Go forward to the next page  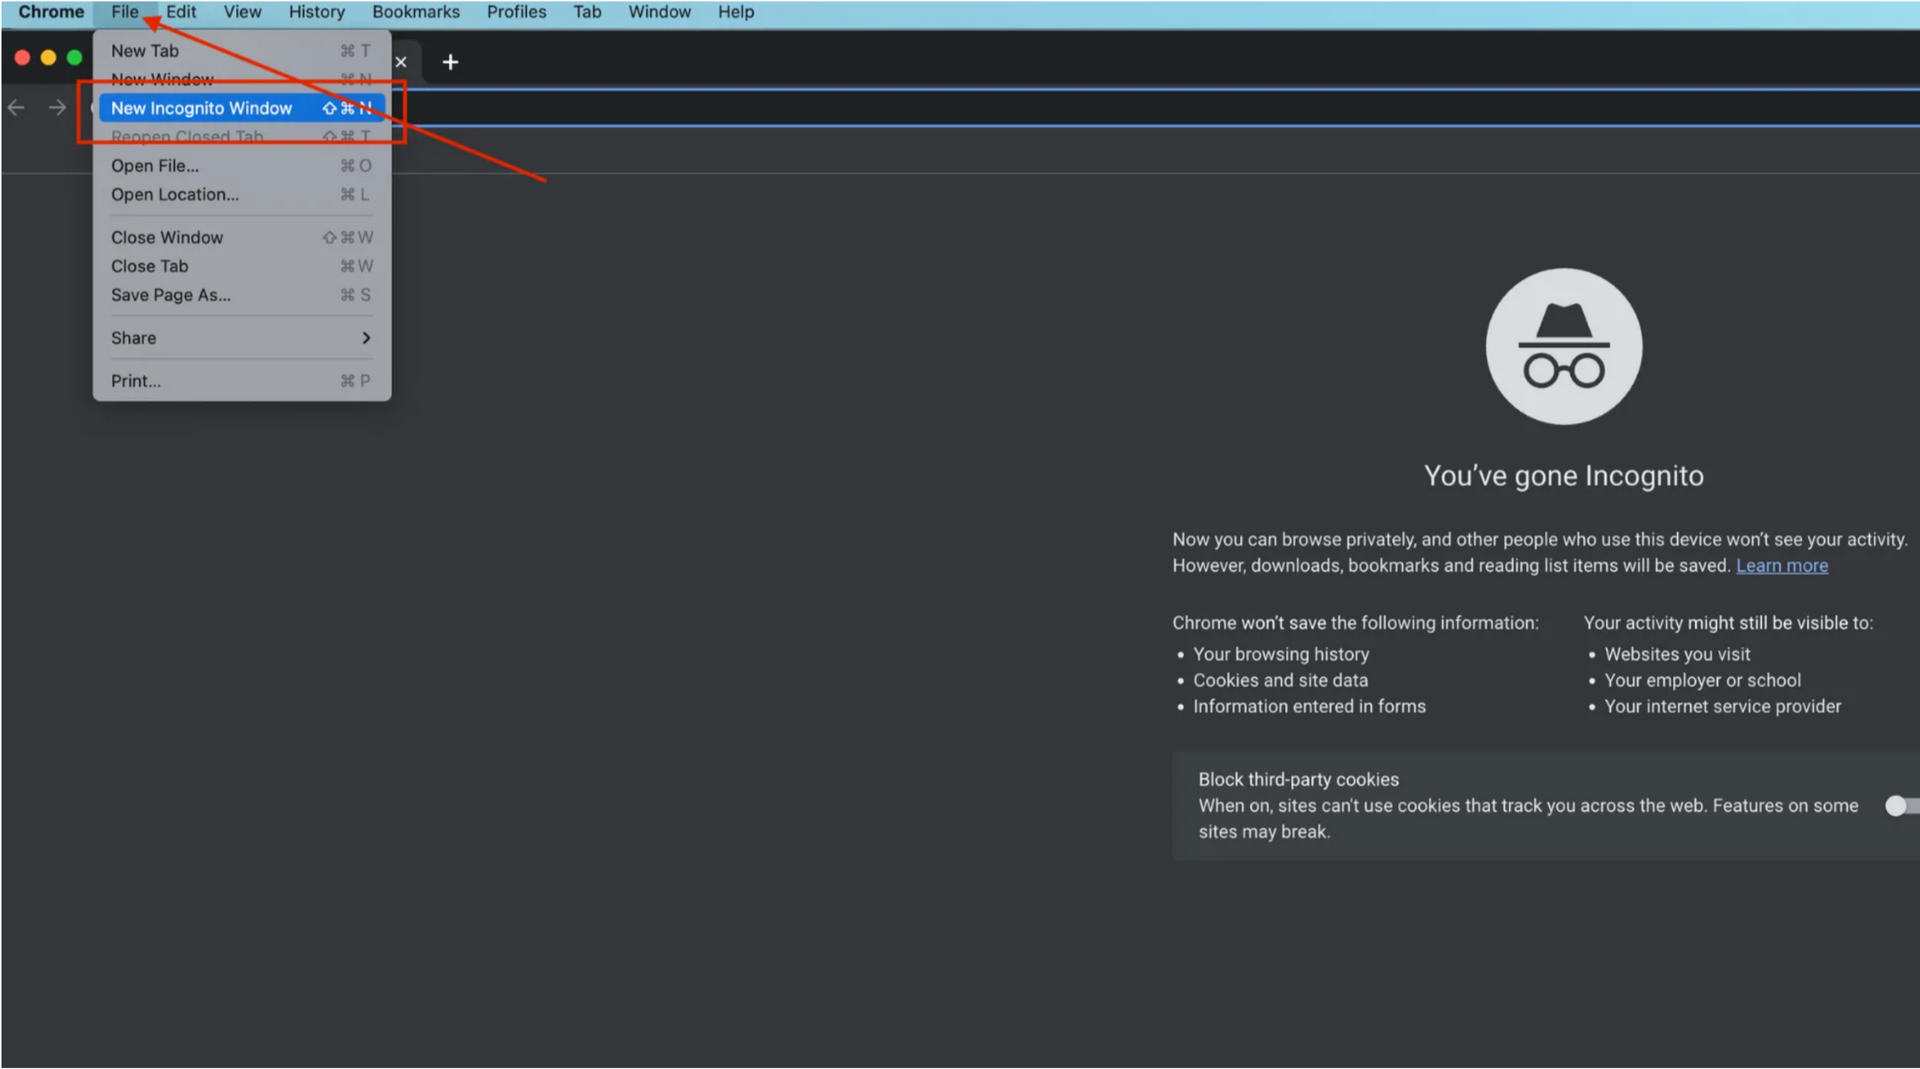(x=57, y=108)
